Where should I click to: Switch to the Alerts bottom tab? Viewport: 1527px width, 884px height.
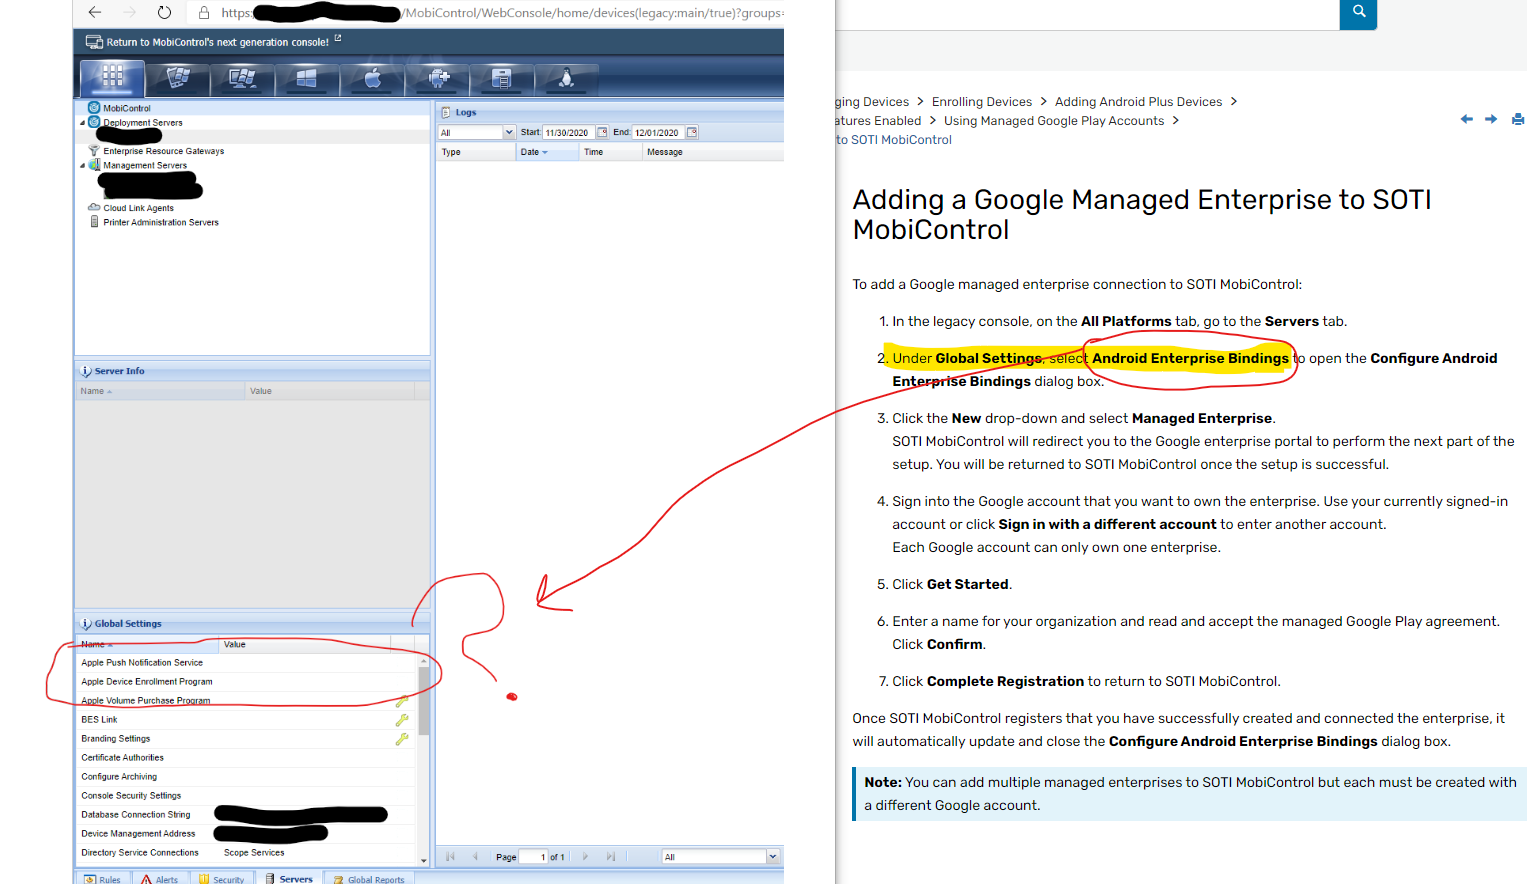(159, 879)
